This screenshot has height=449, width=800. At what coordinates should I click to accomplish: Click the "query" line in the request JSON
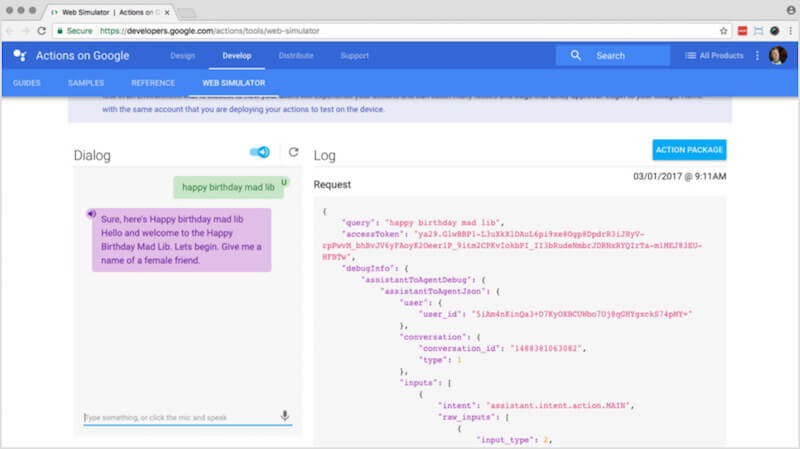(x=423, y=222)
